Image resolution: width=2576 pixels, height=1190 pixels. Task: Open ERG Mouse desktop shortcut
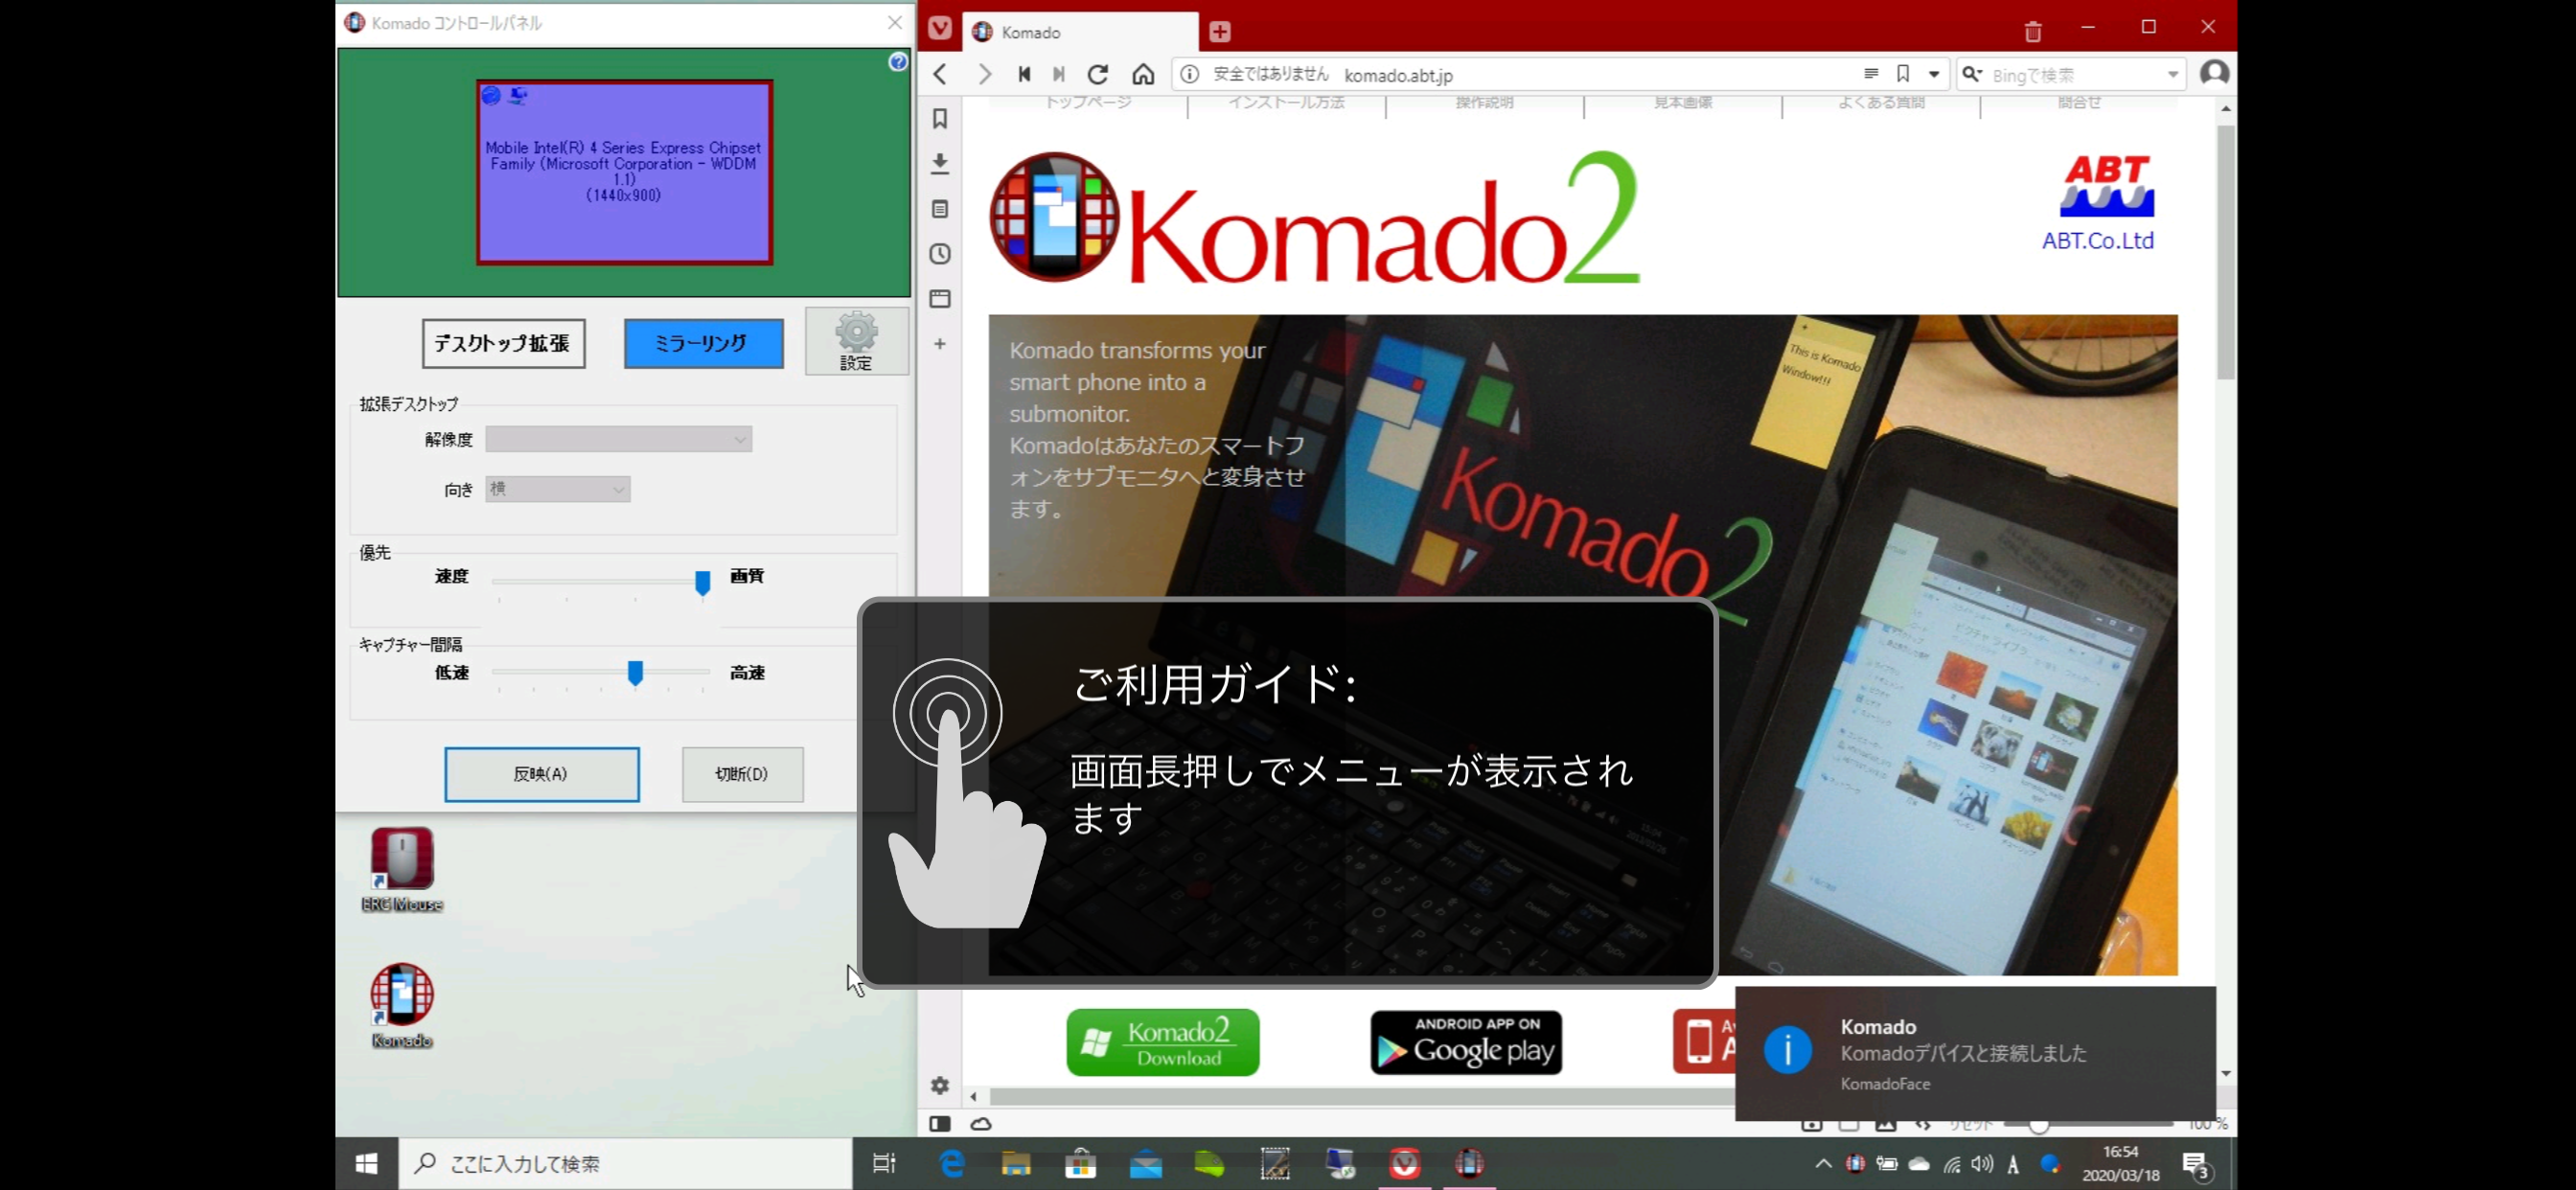coord(402,870)
